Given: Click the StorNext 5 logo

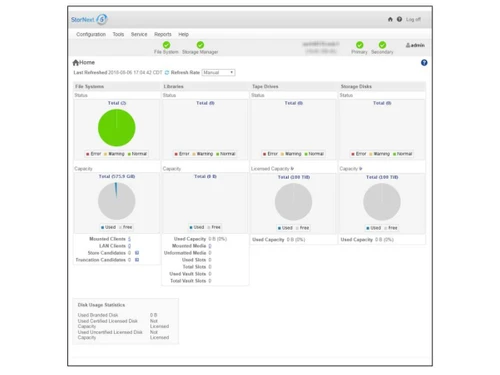Looking at the screenshot, I should [x=89, y=19].
